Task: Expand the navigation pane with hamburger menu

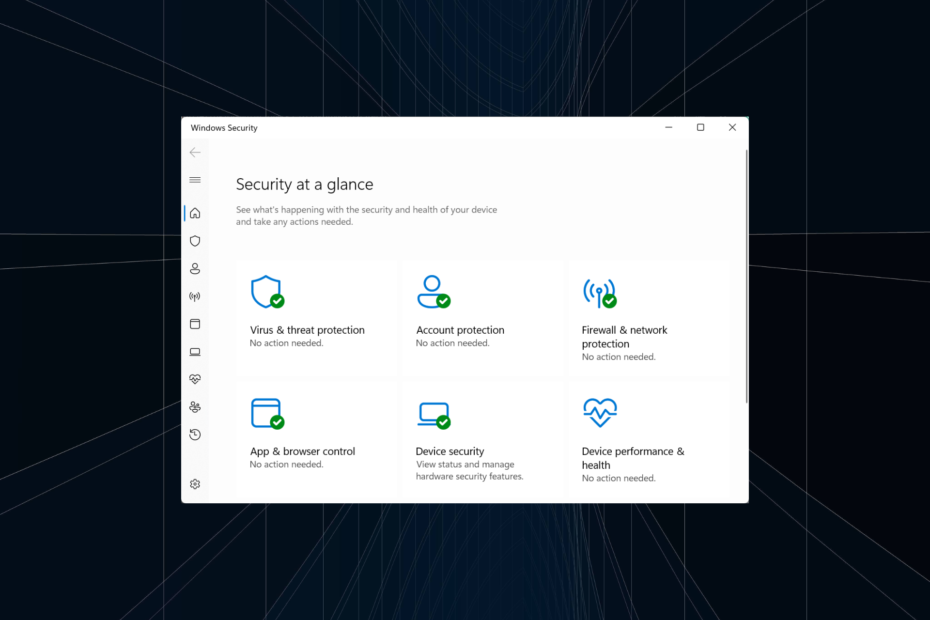Action: pyautogui.click(x=195, y=180)
